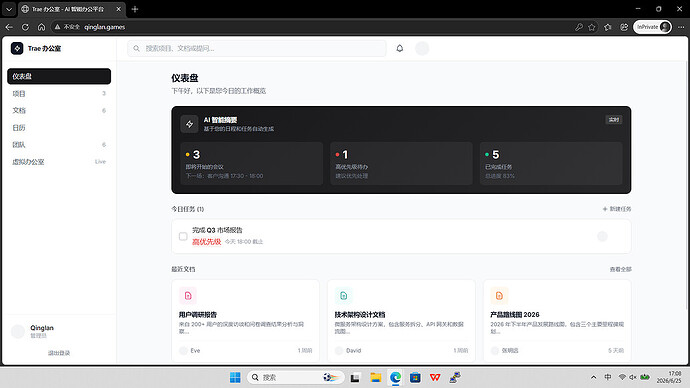Open the 用户调研报告 document card title

coord(198,315)
